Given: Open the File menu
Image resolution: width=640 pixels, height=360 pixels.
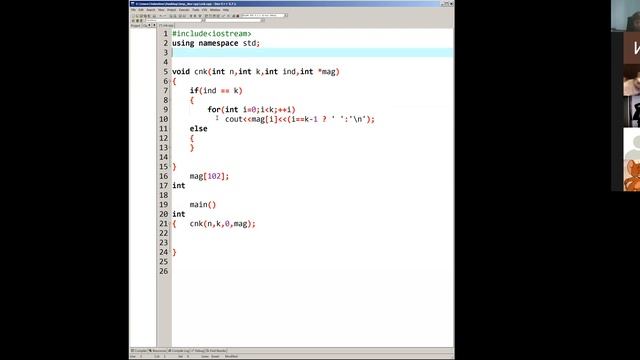Looking at the screenshot, I should click(134, 10).
